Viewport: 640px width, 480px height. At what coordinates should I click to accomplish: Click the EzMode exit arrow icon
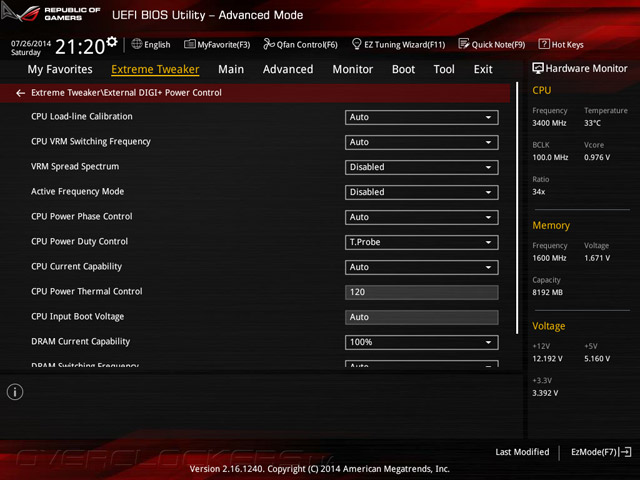click(x=626, y=452)
